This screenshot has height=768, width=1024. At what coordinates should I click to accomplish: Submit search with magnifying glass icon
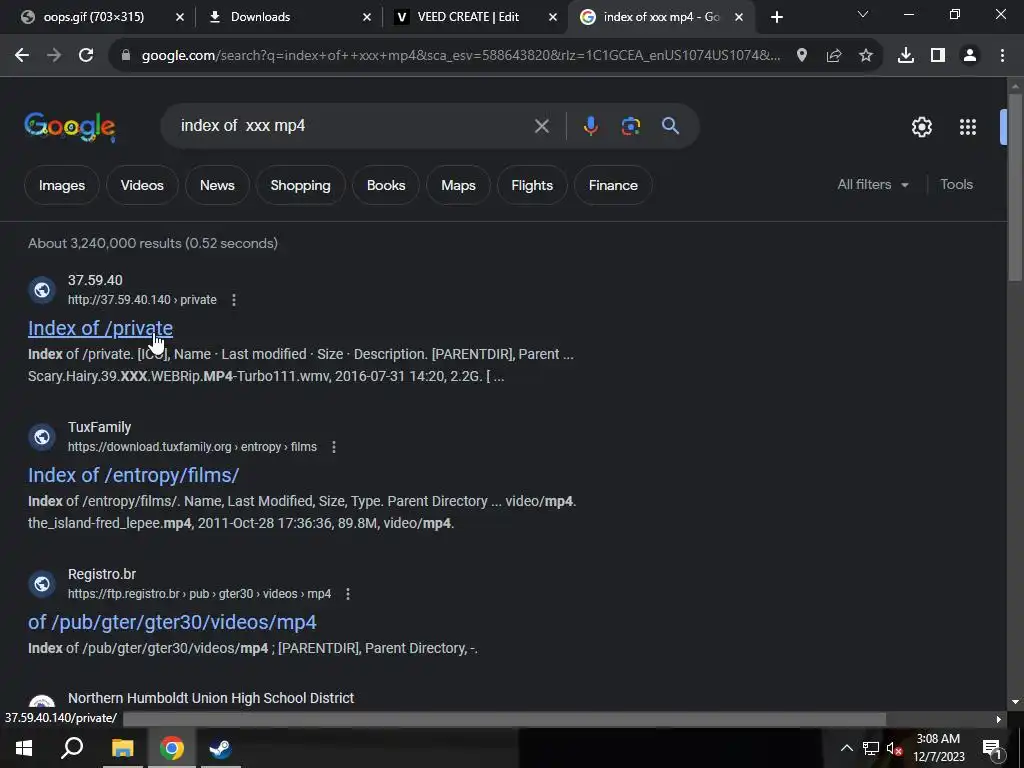coord(671,126)
